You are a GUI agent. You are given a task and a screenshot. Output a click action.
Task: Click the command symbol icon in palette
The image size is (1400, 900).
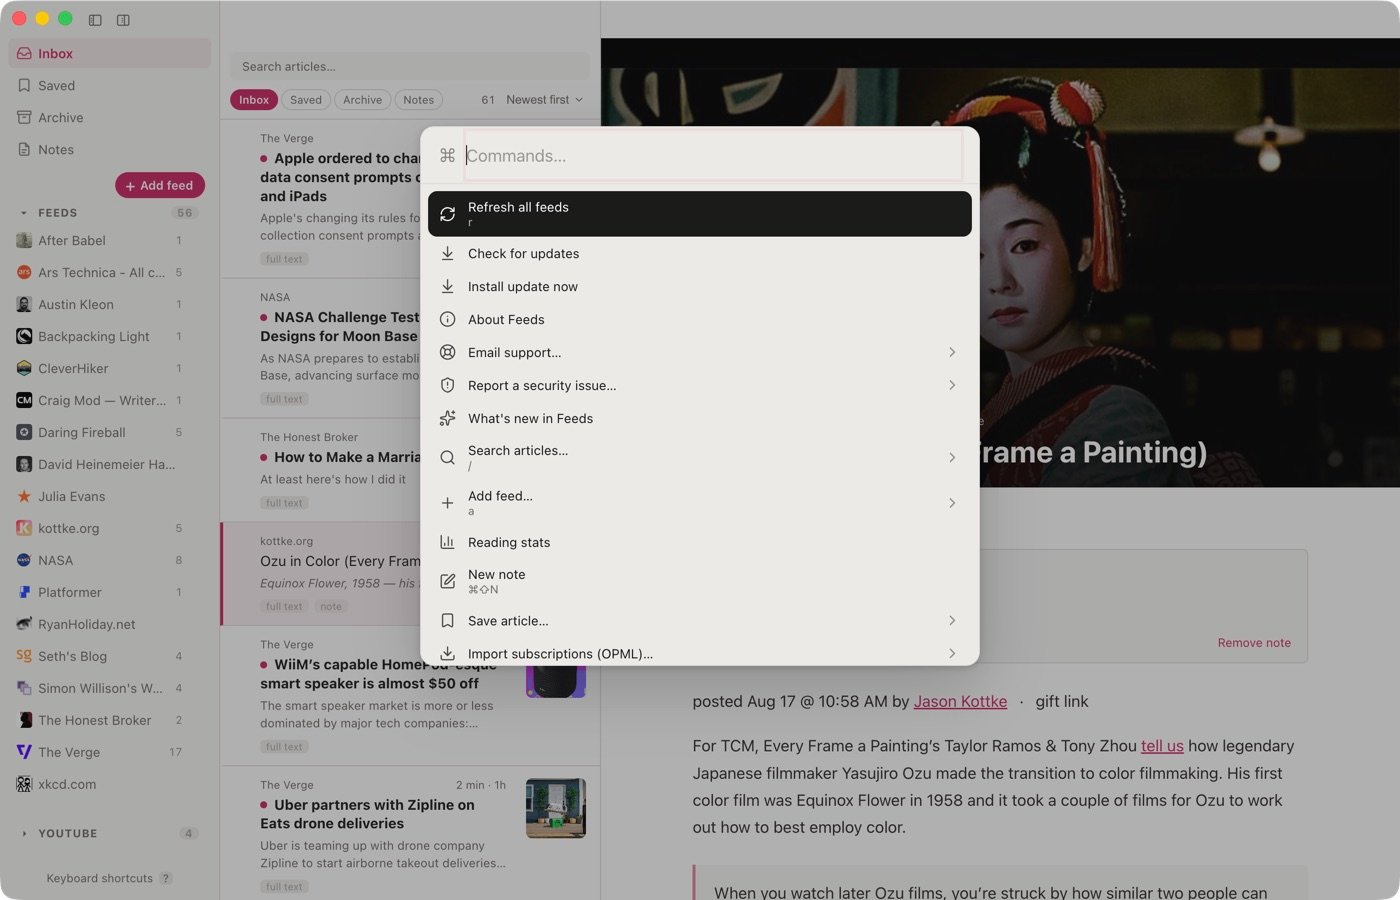[x=447, y=156]
